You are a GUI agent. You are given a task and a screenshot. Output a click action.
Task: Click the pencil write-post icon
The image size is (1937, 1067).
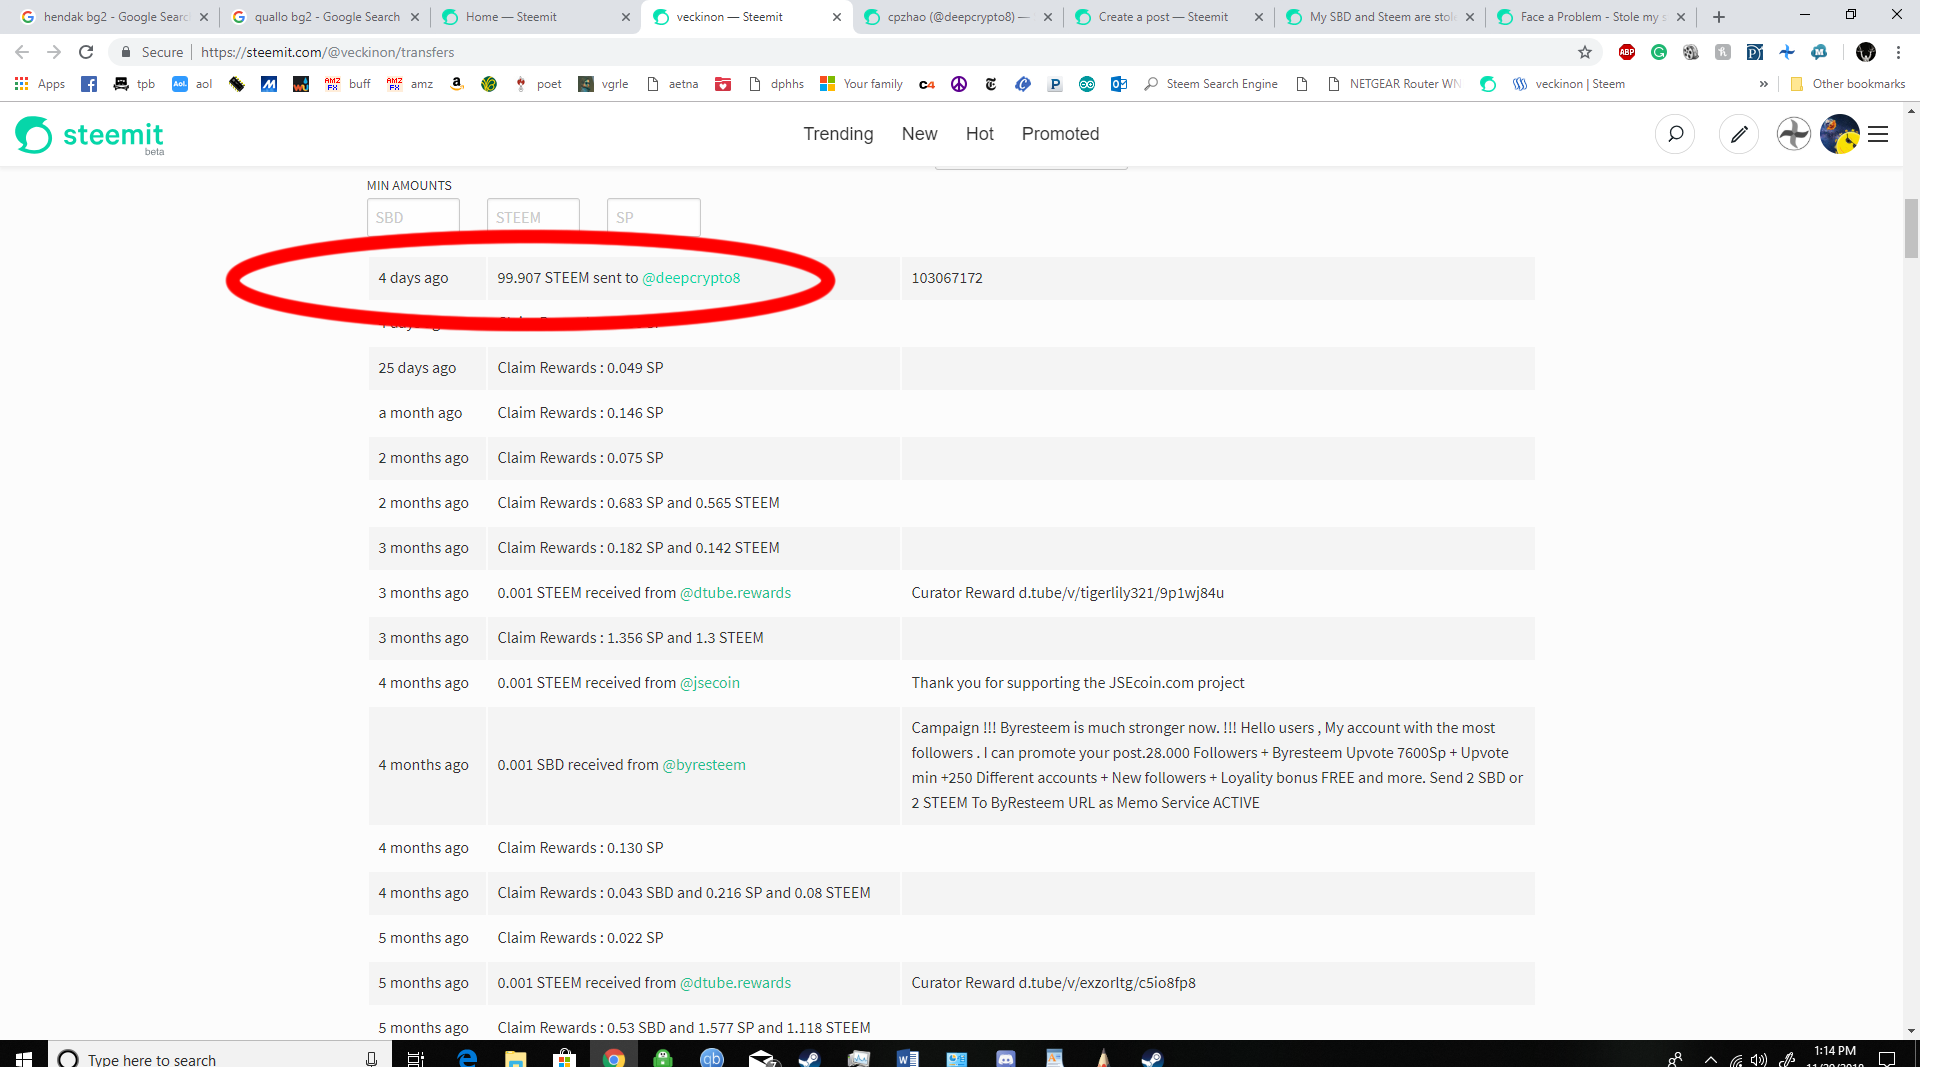(1739, 134)
